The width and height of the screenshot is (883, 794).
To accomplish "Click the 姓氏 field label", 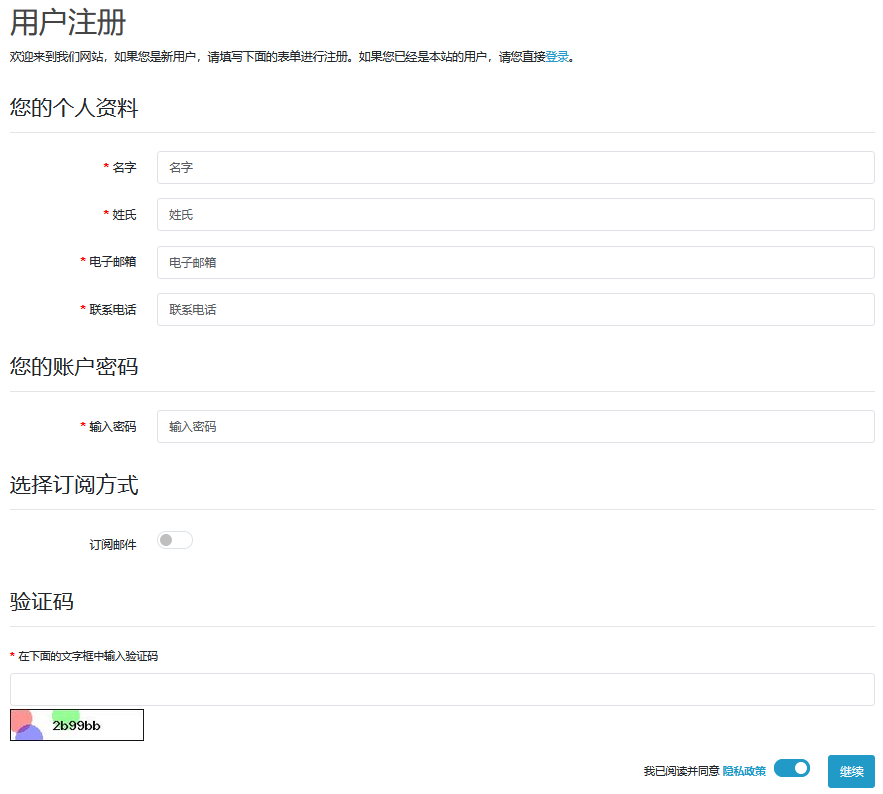I will [x=124, y=215].
